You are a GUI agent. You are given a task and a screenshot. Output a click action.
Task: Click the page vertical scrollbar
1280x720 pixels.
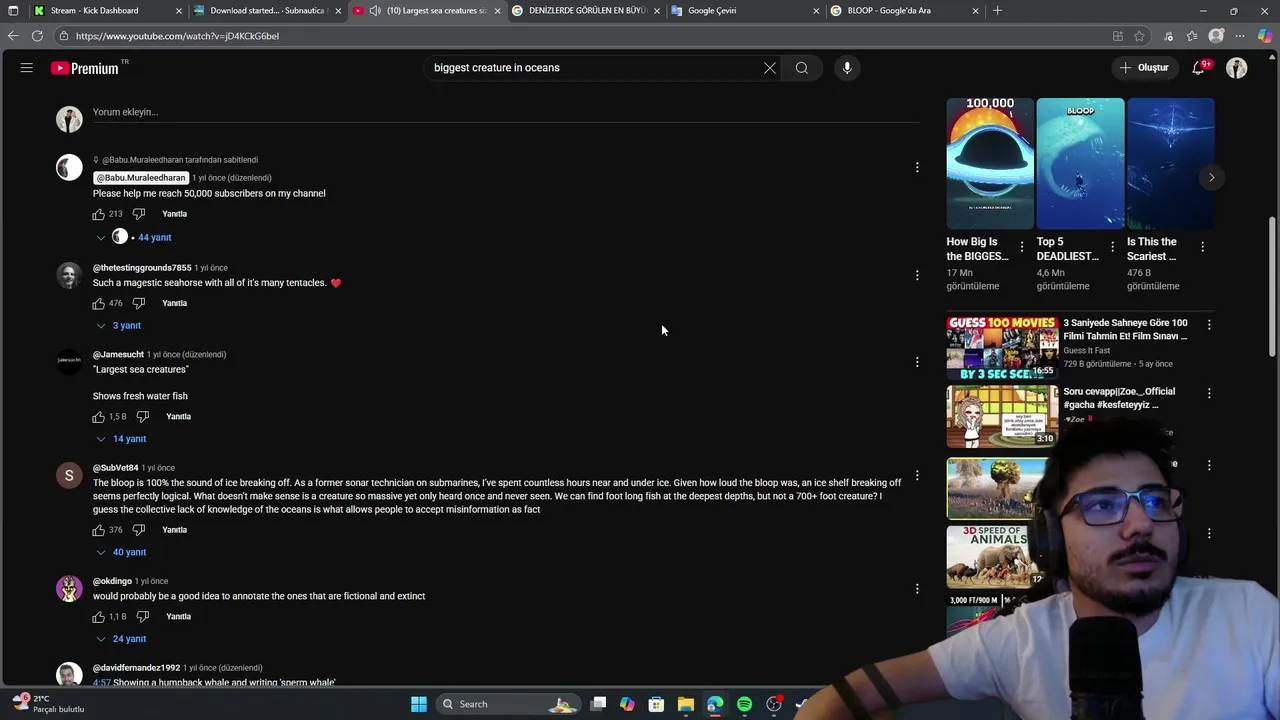[x=1273, y=286]
